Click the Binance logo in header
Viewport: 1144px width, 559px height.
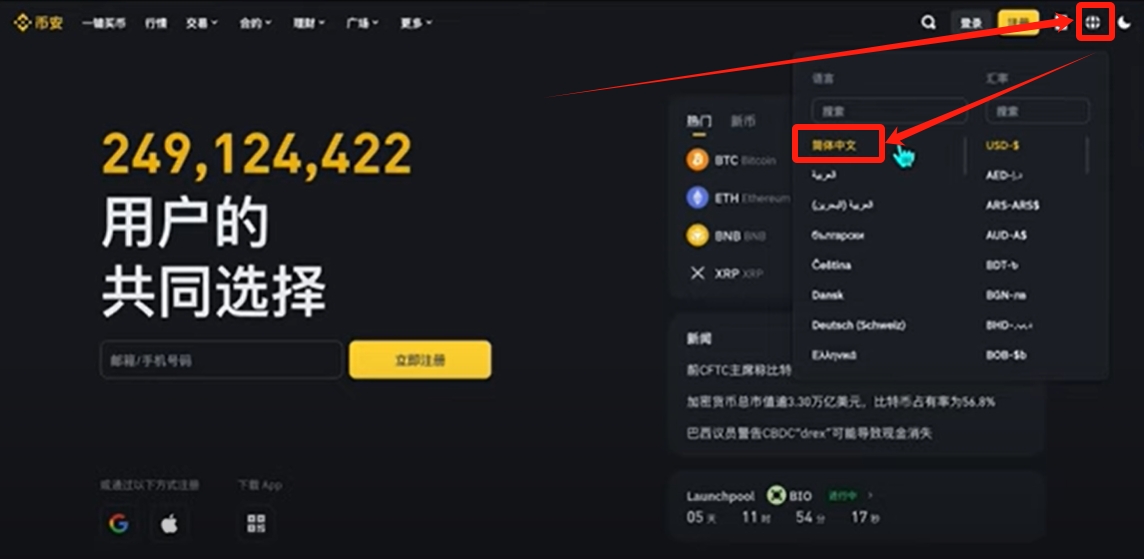[x=39, y=23]
